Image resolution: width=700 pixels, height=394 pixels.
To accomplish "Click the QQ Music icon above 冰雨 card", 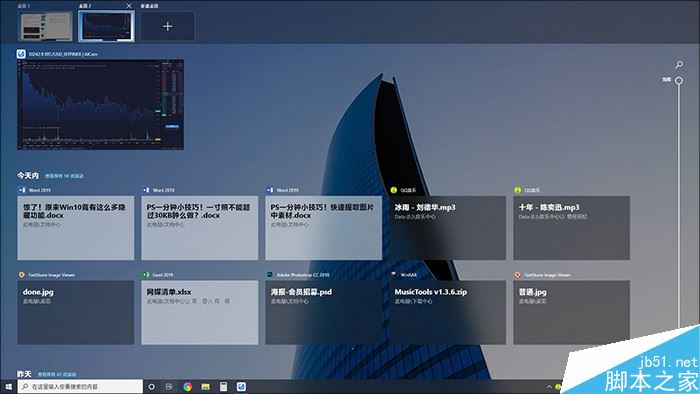I will click(x=393, y=190).
